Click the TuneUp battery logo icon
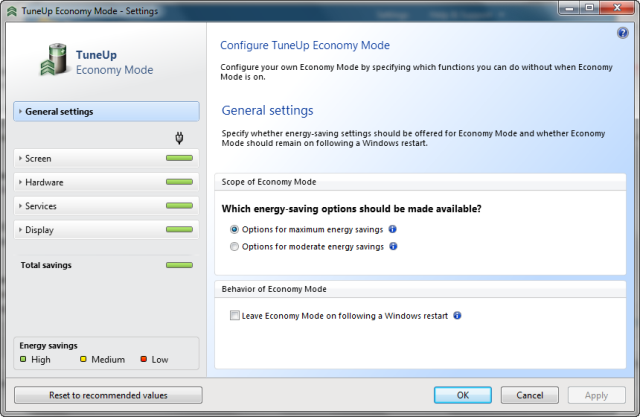The image size is (640, 417). [x=54, y=60]
